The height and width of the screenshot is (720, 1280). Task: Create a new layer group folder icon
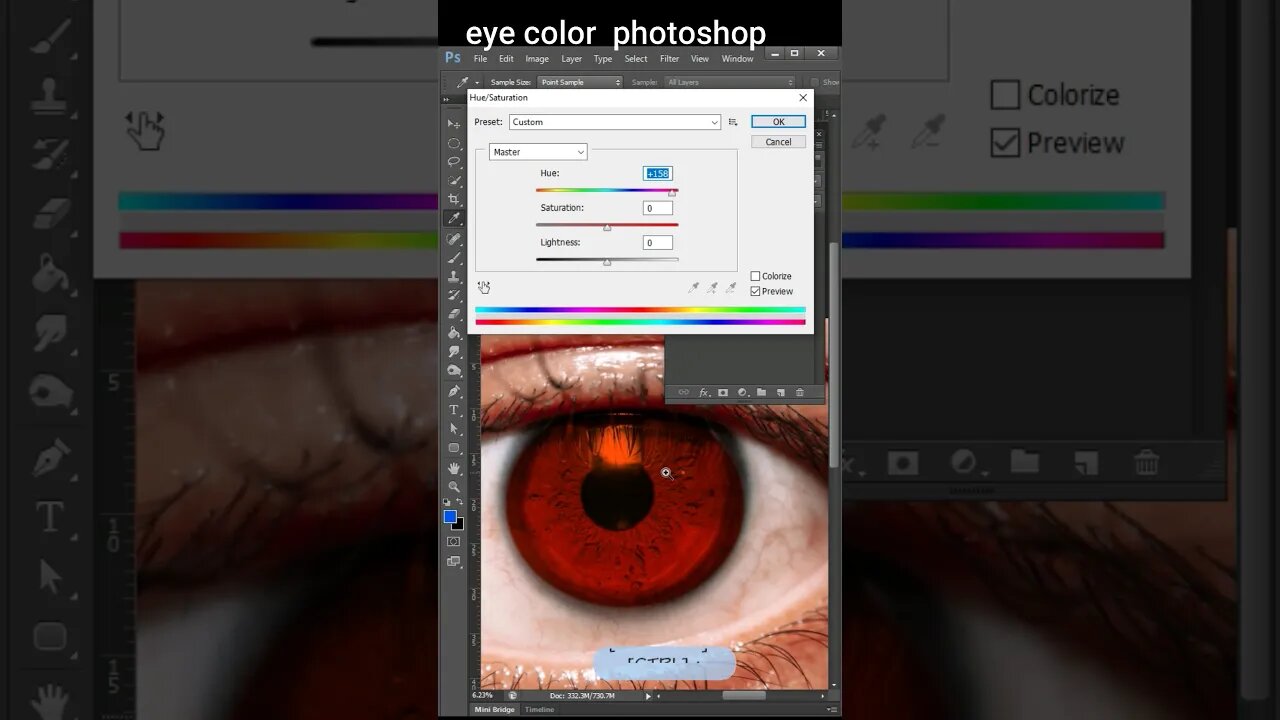761,393
